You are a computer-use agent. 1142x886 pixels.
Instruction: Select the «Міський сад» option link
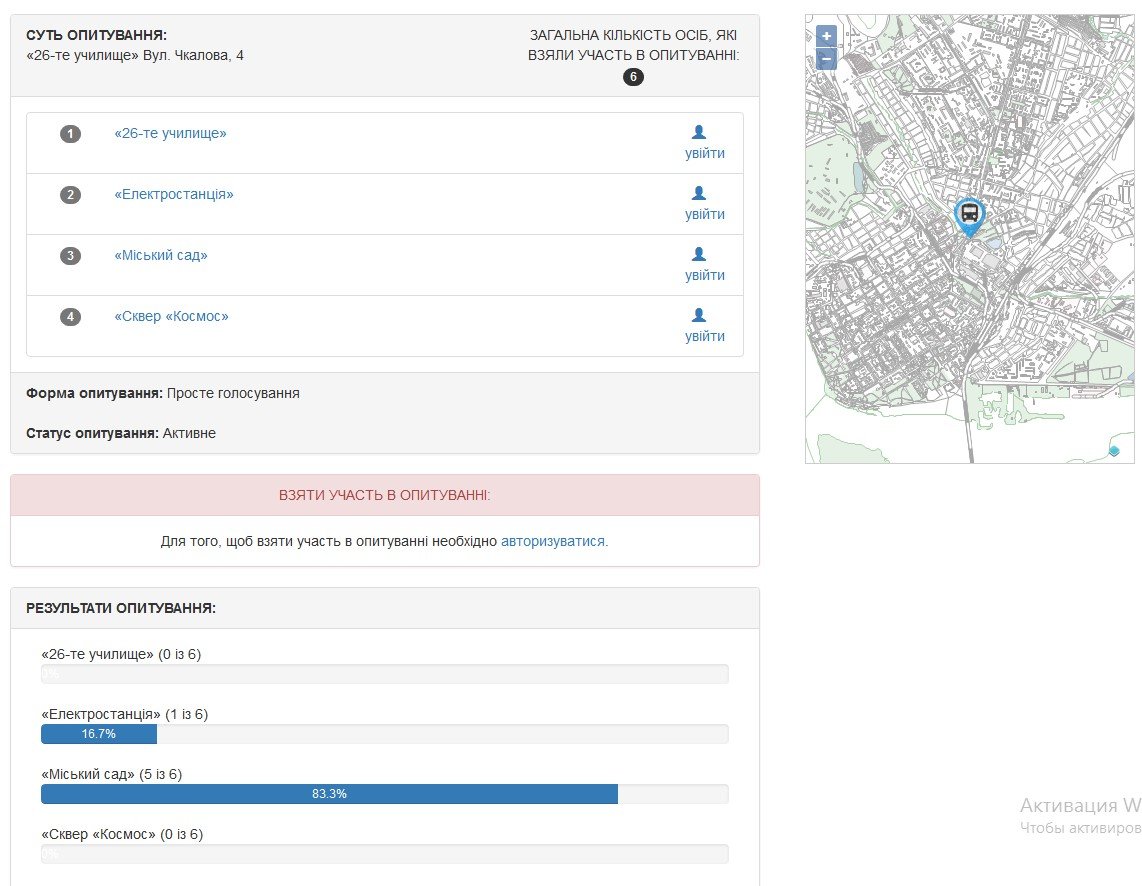[161, 255]
